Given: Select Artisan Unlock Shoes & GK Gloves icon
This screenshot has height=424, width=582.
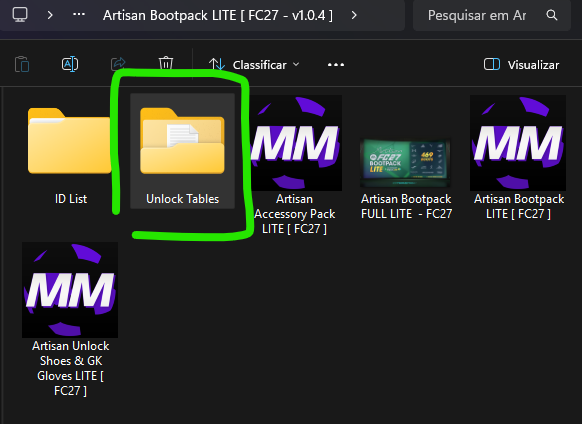Looking at the screenshot, I should (x=70, y=290).
